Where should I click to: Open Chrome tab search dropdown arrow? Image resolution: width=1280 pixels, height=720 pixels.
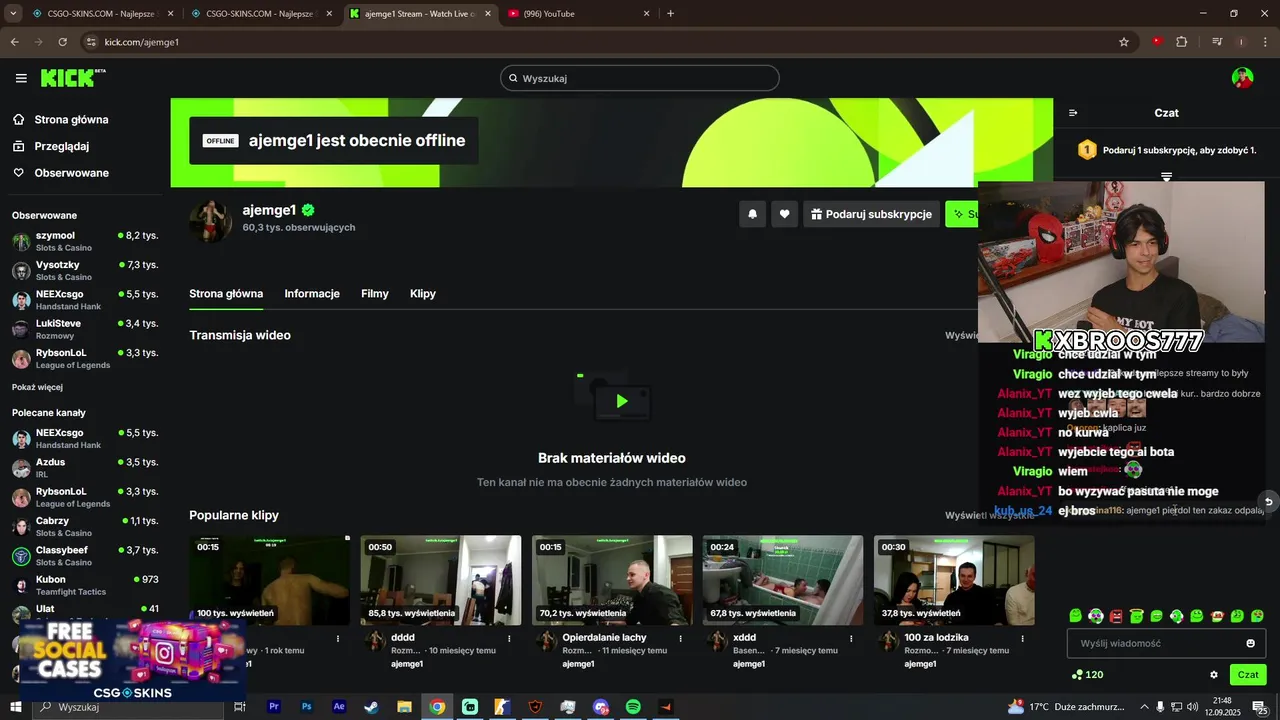(x=13, y=13)
